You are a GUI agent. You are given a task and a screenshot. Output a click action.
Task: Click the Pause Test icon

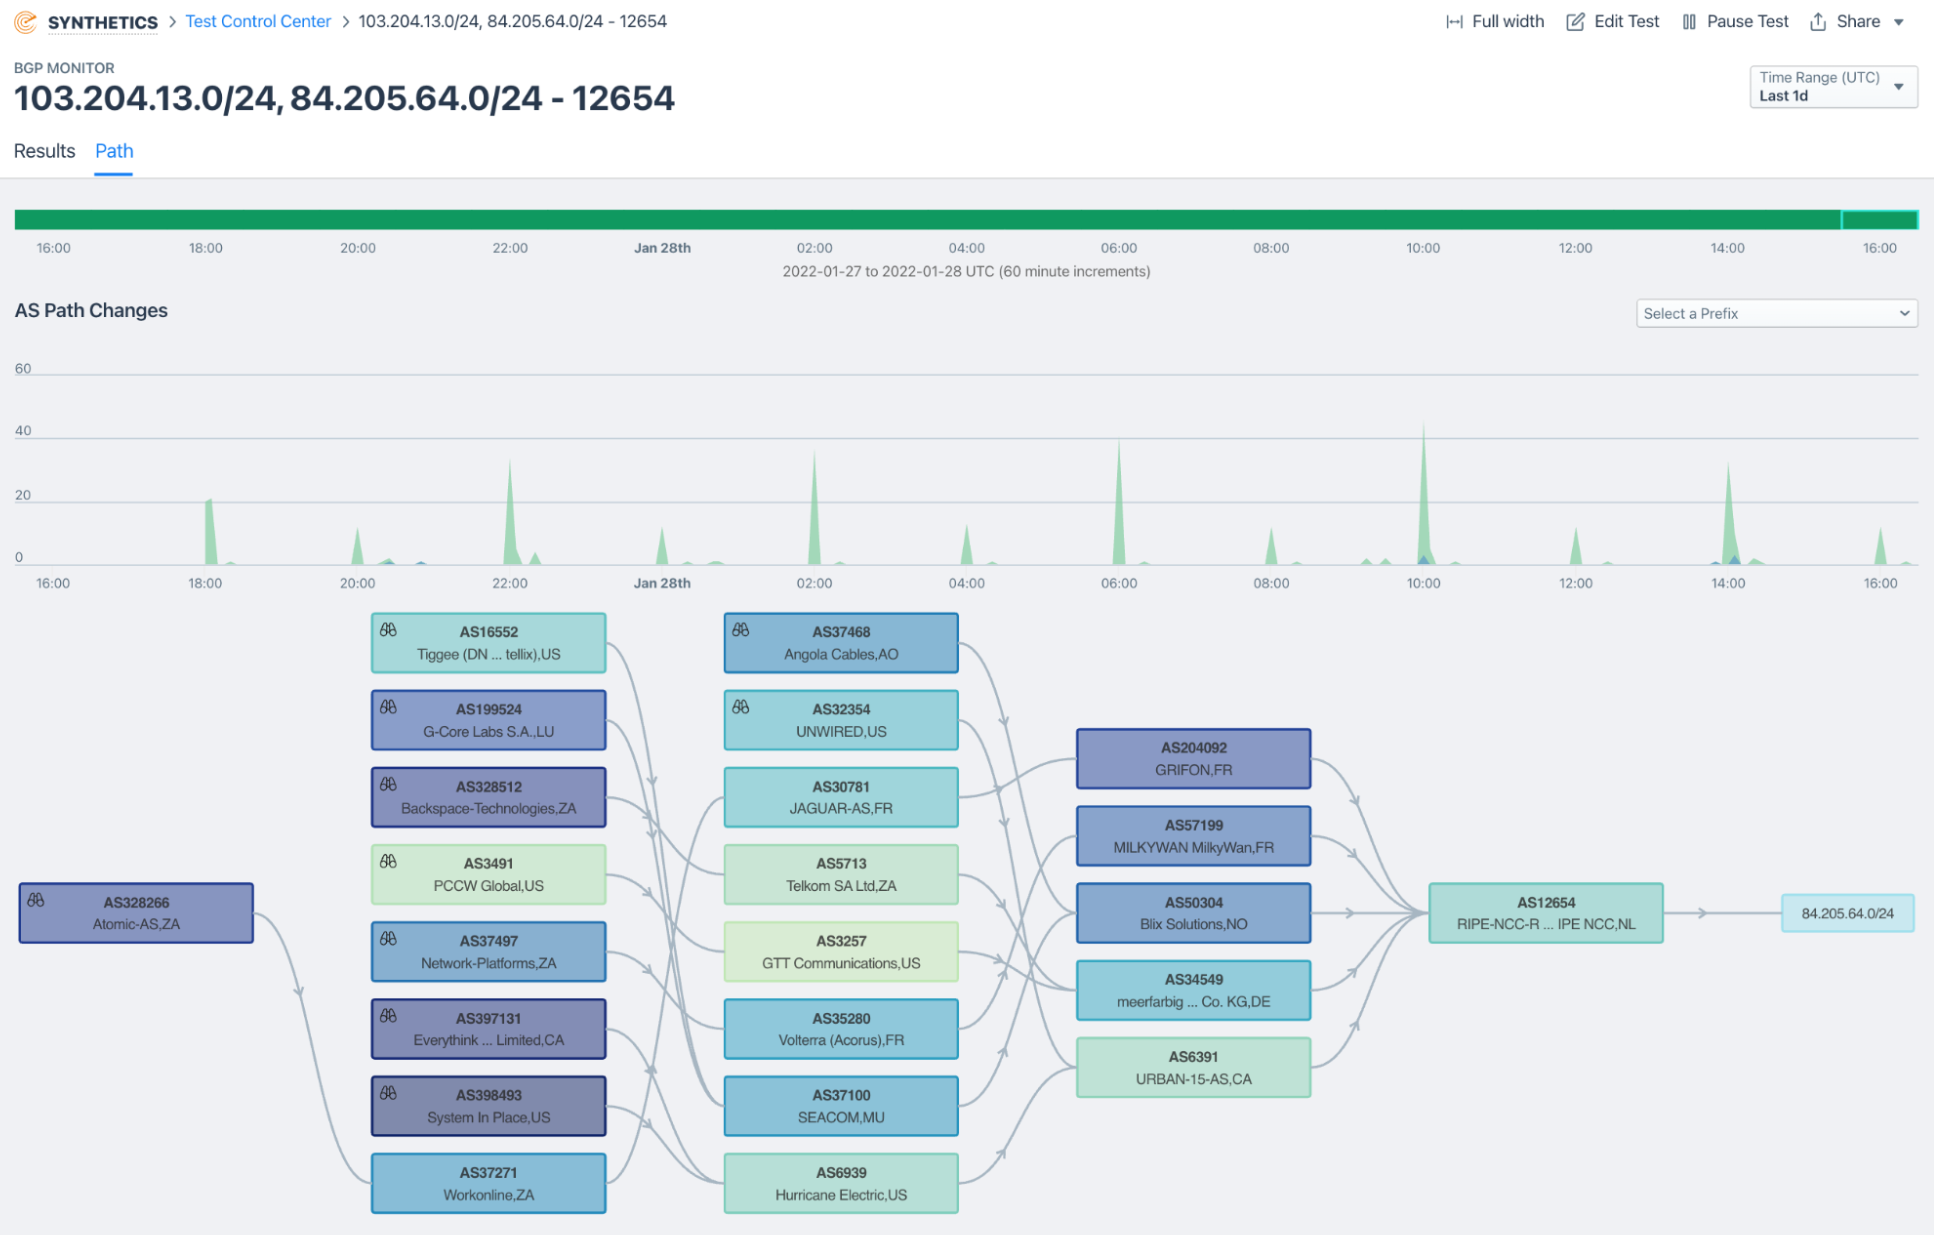click(x=1689, y=22)
